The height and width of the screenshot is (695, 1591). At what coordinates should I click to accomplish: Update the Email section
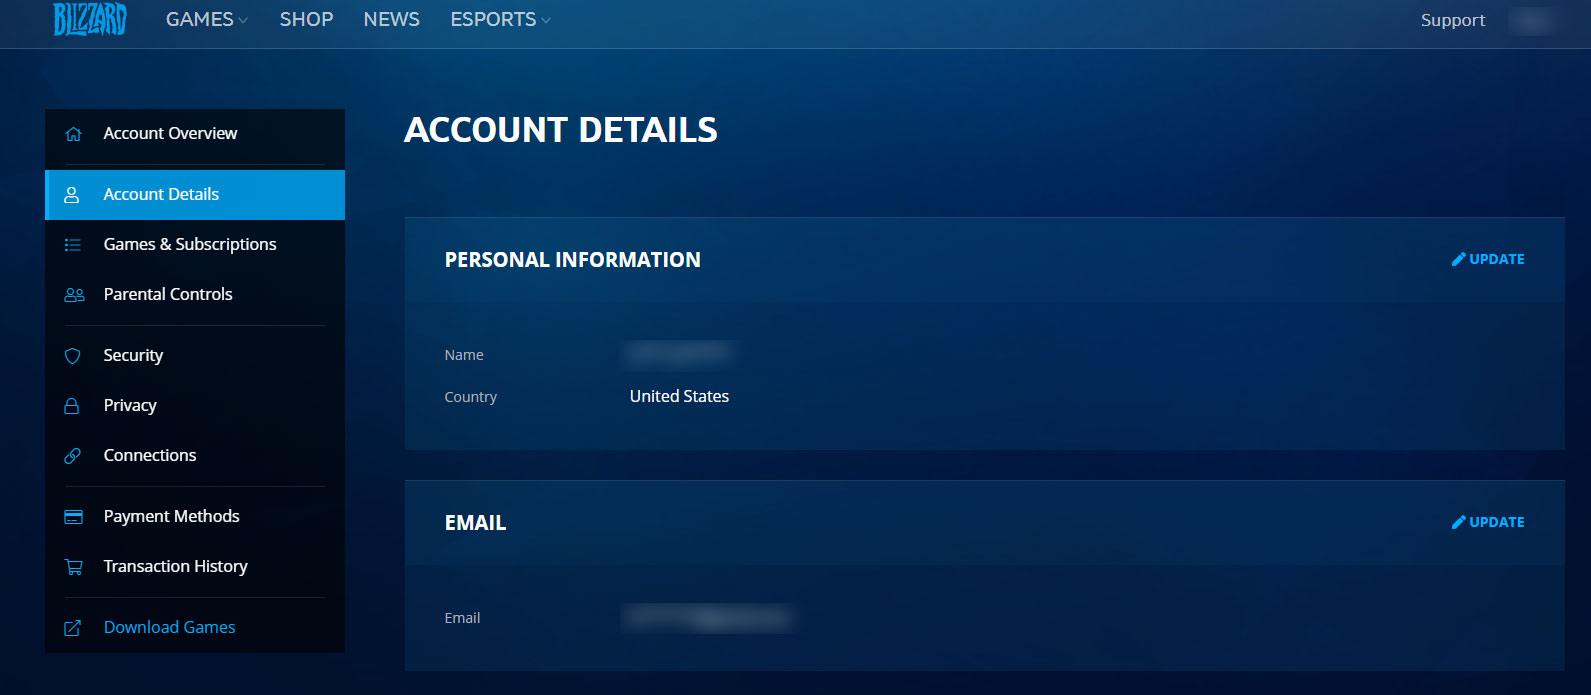(x=1488, y=522)
